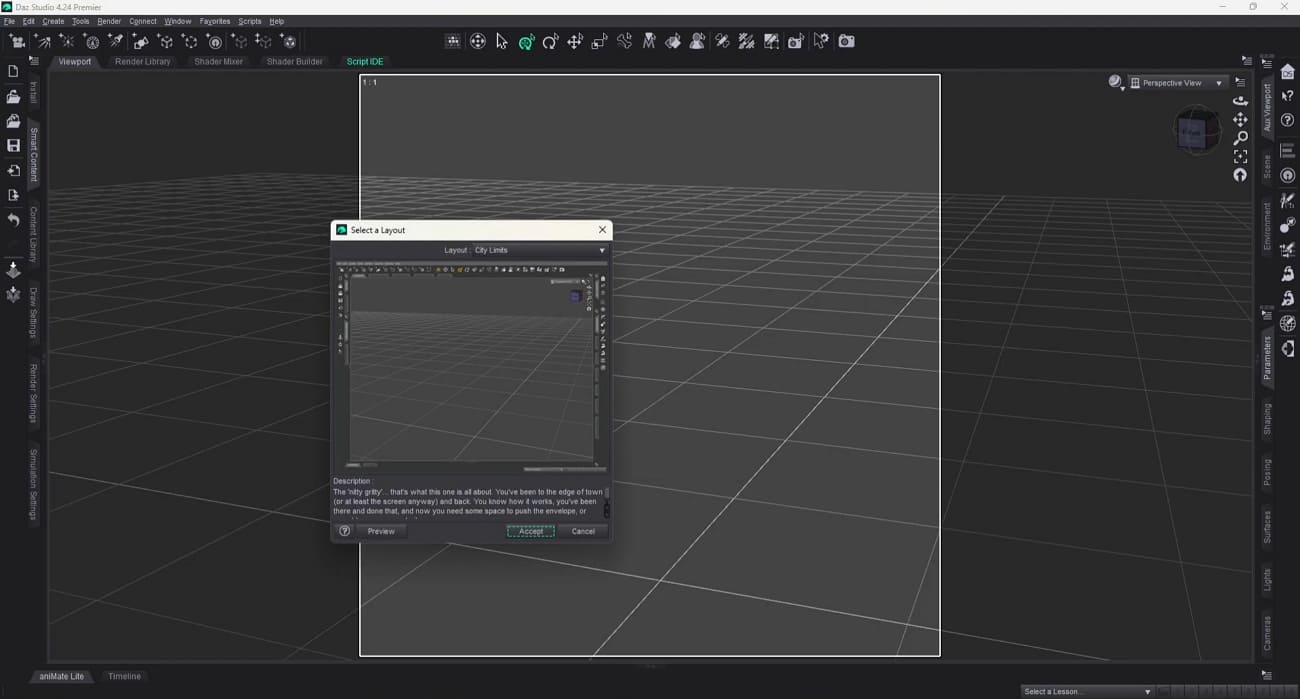
Task: Select the Node Selection tool
Action: (x=501, y=41)
